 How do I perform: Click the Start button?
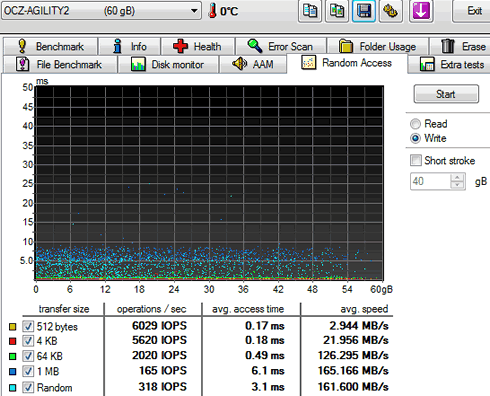tap(446, 94)
